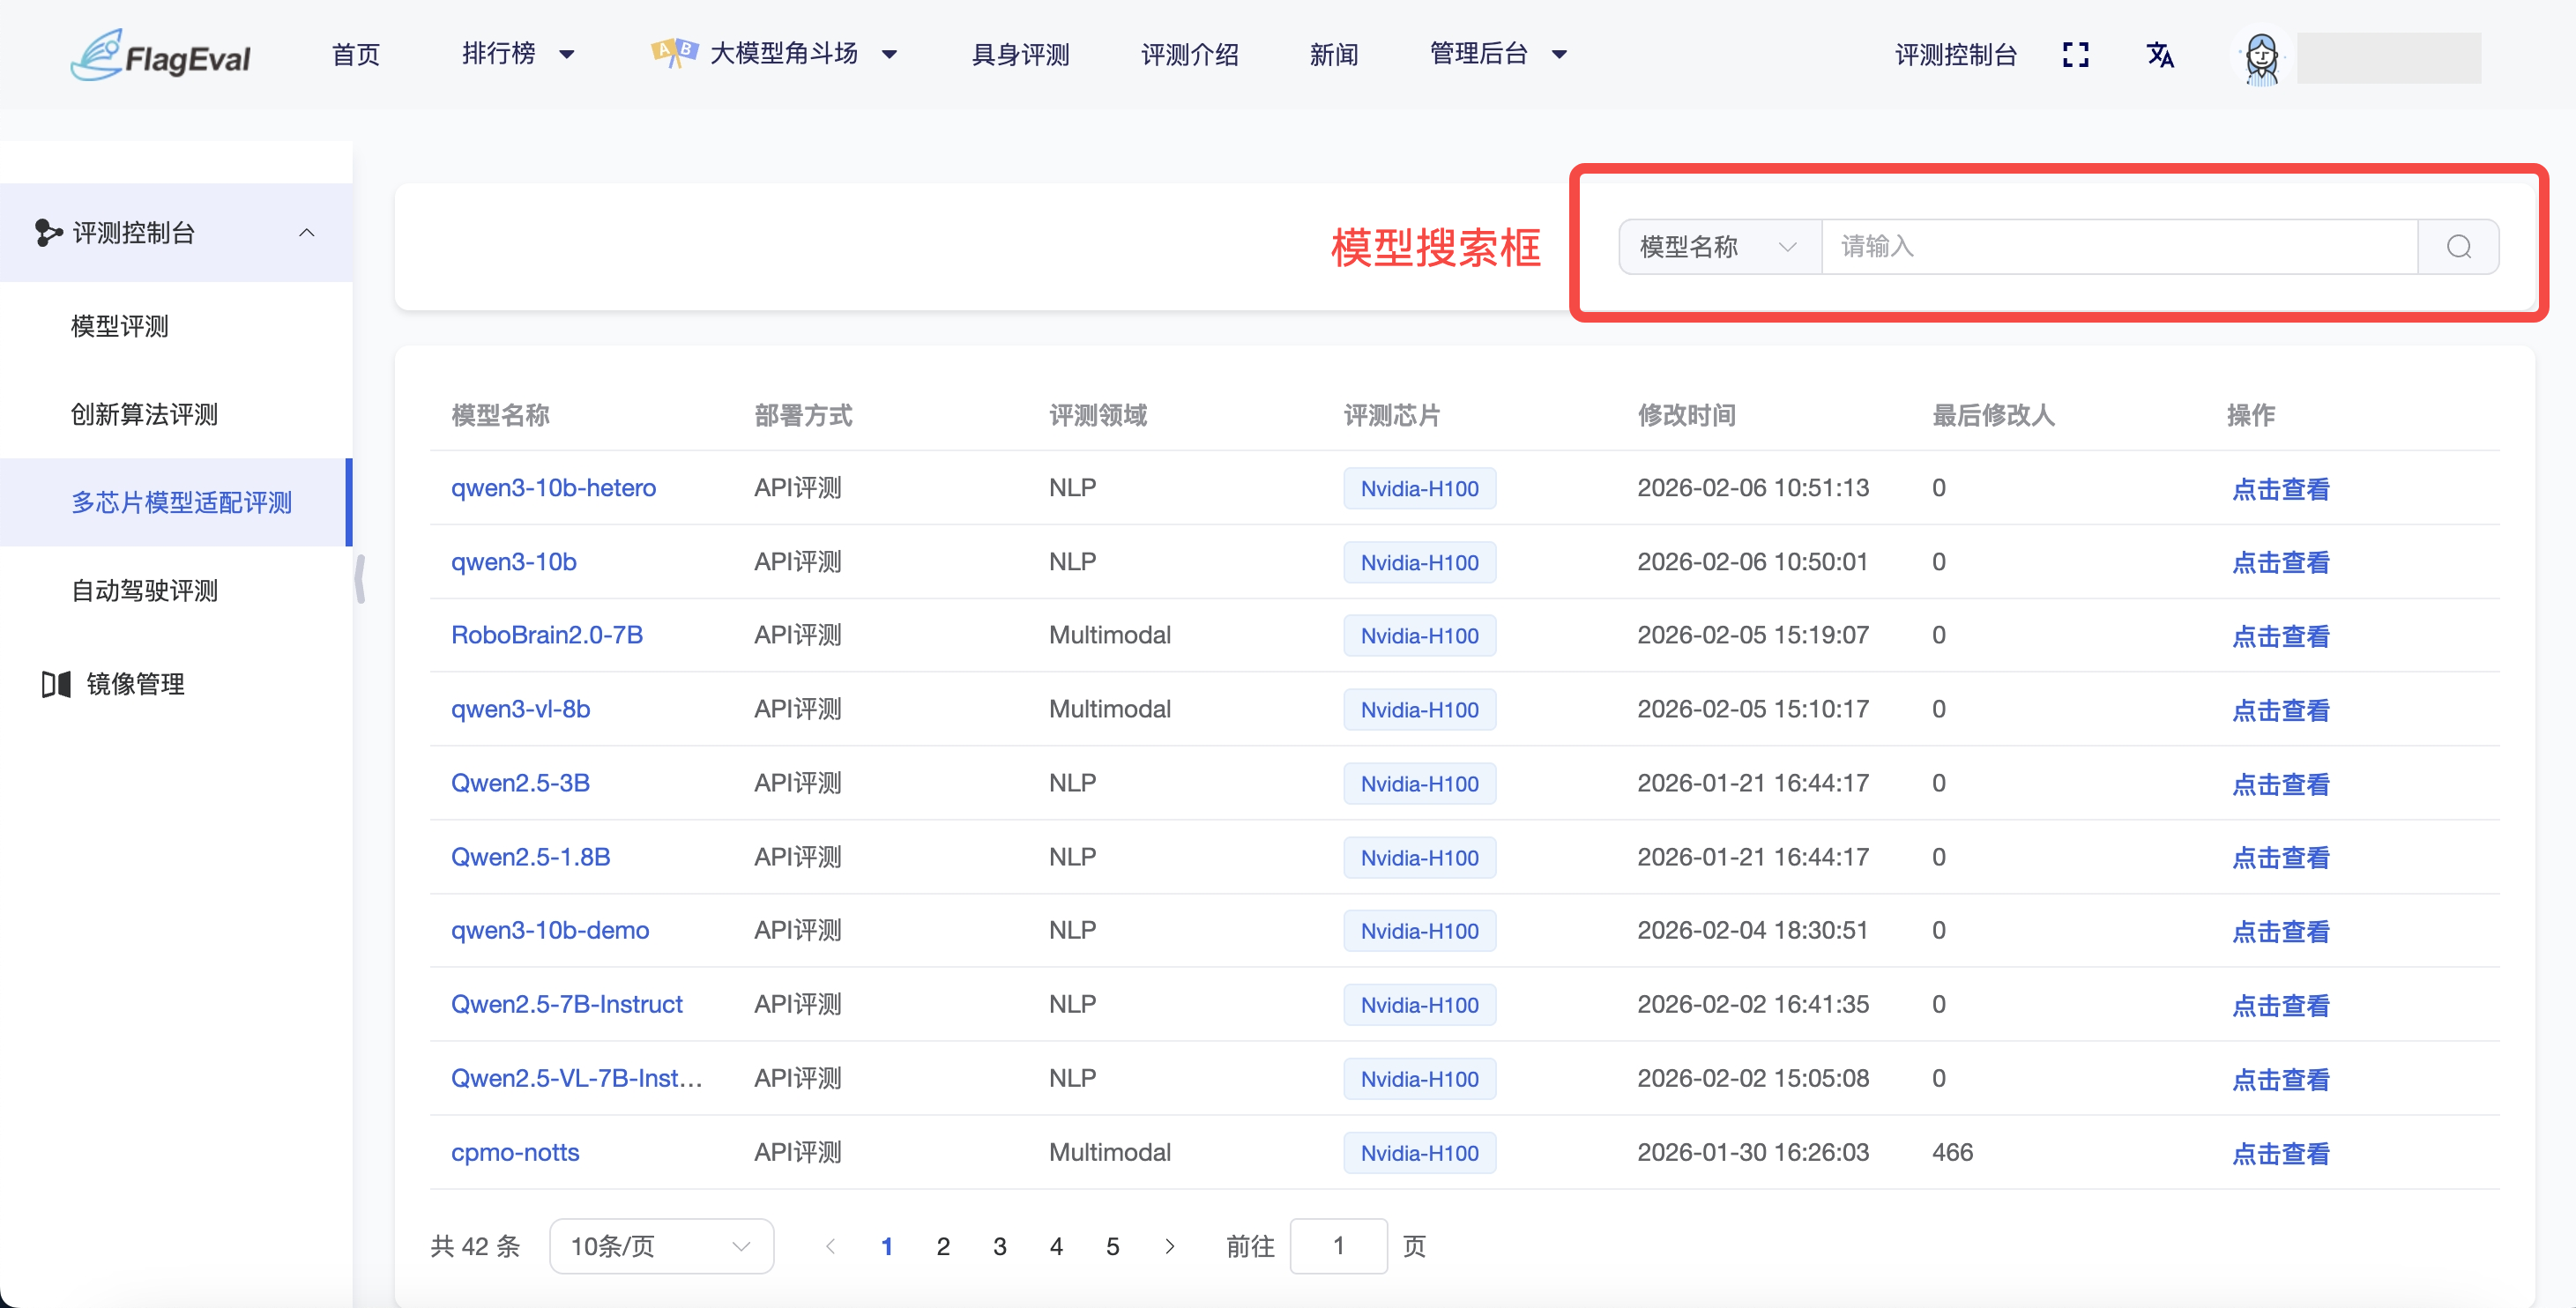Screen dimensions: 2576x1308
Task: Open the customer service avatar icon
Action: tap(2262, 58)
